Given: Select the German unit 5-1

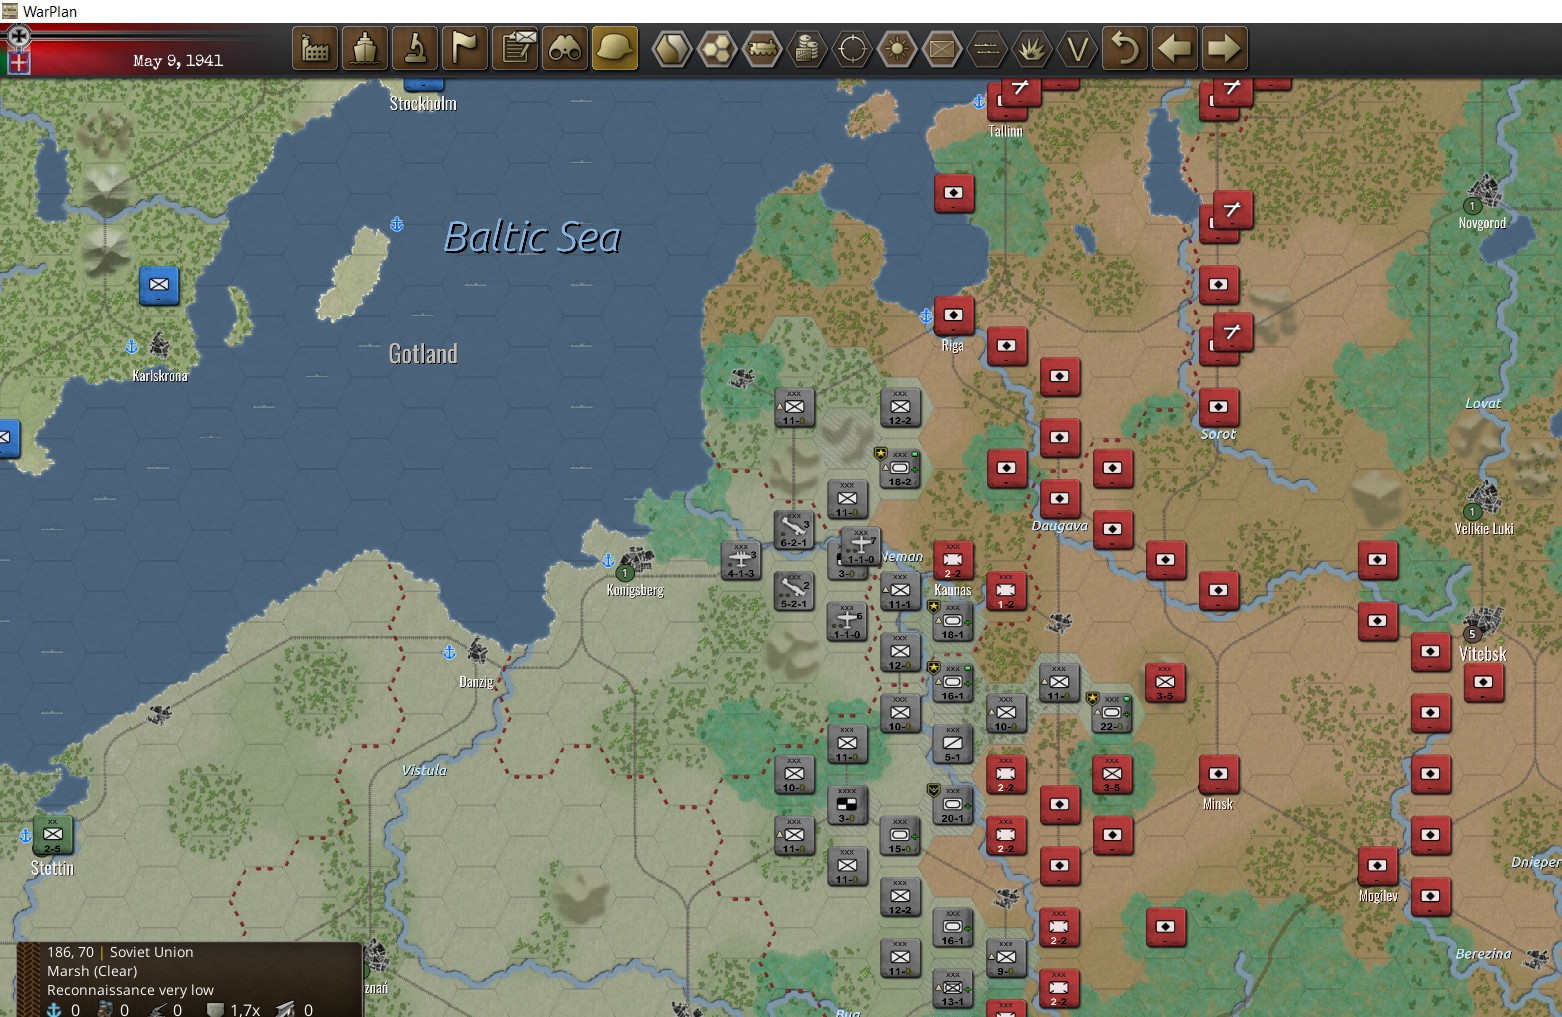Looking at the screenshot, I should coord(953,743).
